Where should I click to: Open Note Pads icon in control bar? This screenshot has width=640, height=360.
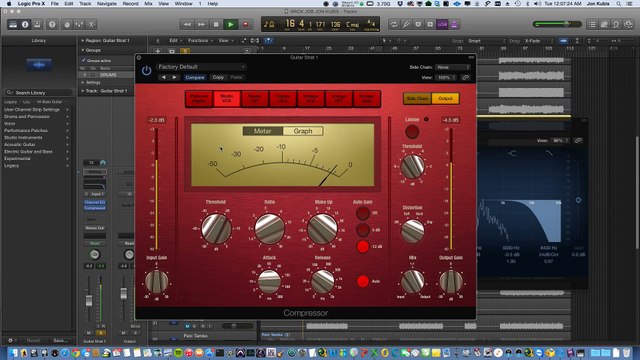tap(604, 24)
